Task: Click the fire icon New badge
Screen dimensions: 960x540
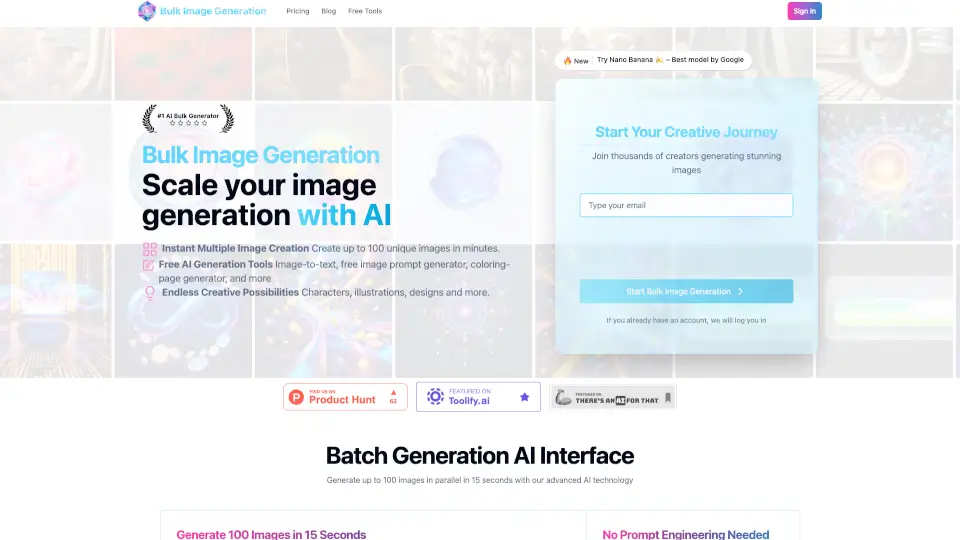Action: pyautogui.click(x=576, y=61)
